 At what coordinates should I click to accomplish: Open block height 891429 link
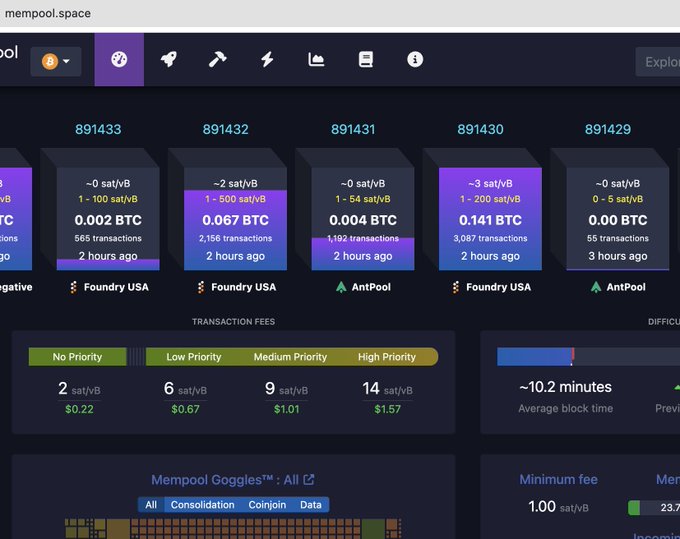[608, 129]
